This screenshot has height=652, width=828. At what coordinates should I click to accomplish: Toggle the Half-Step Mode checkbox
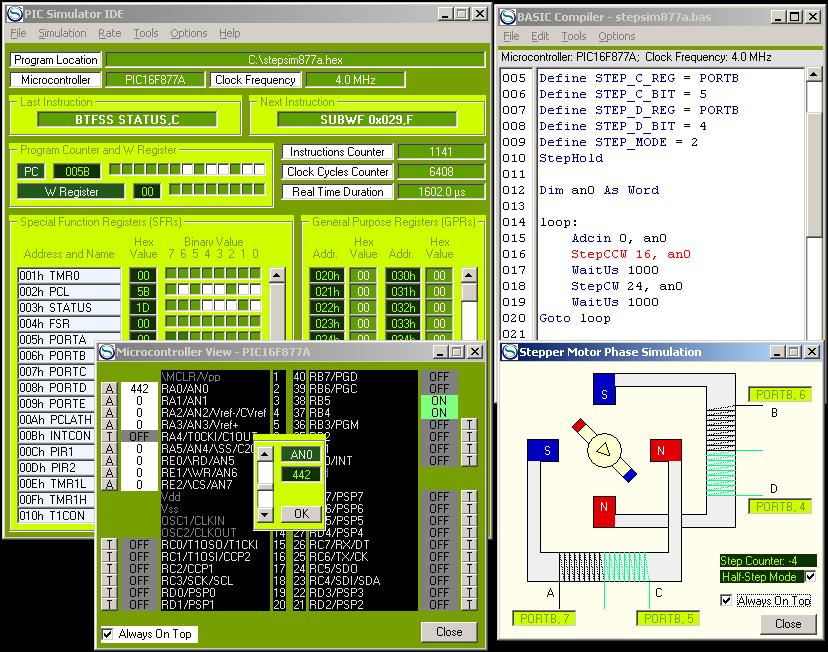[x=810, y=577]
